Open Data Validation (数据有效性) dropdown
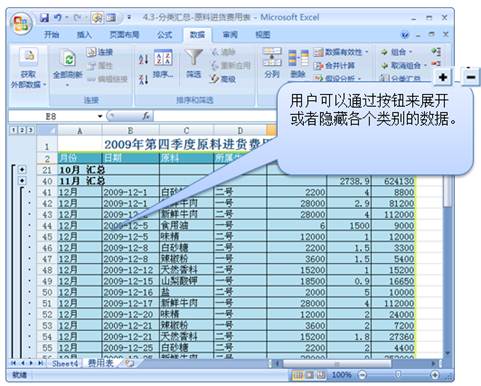Image resolution: width=481 pixels, height=386 pixels. pyautogui.click(x=367, y=52)
